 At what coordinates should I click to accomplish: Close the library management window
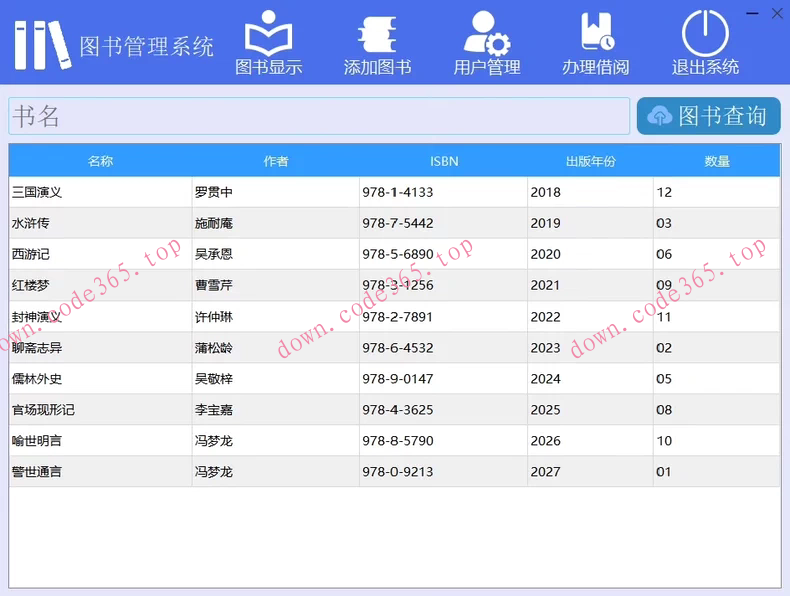coord(777,14)
